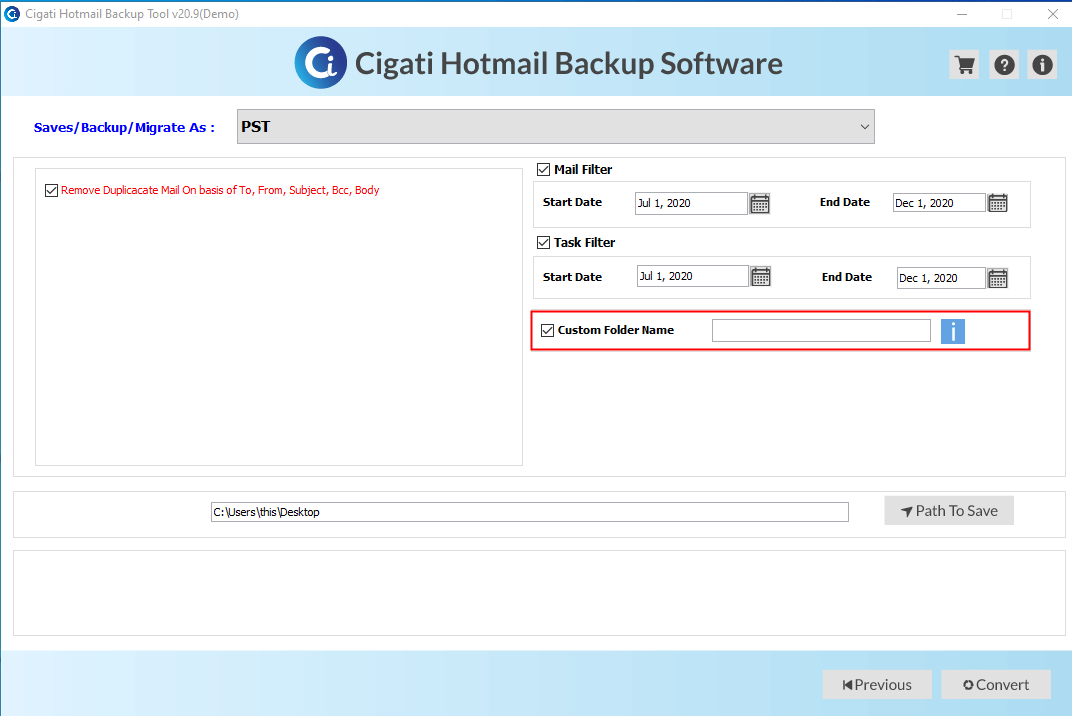Click Mail Filter End Date field Dec 1, 2020
This screenshot has width=1072, height=716.
pos(939,203)
